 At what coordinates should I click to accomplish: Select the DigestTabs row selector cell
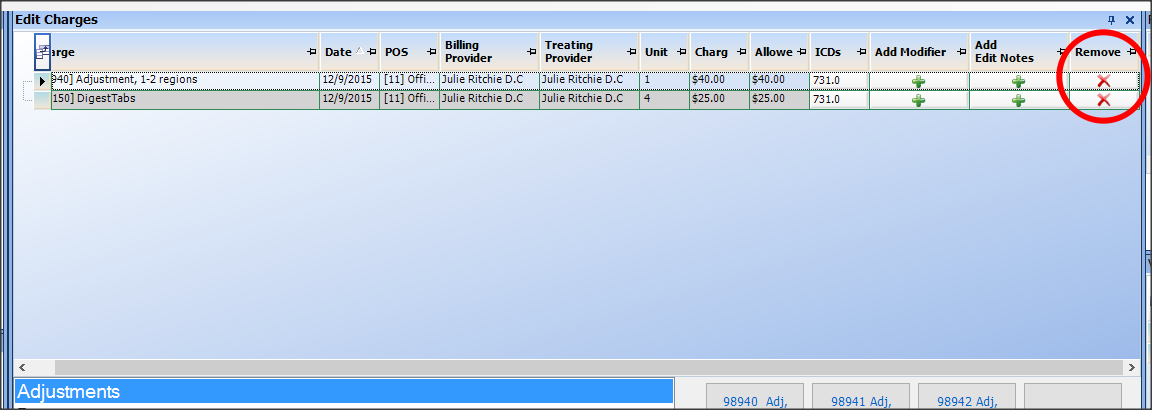coord(43,100)
